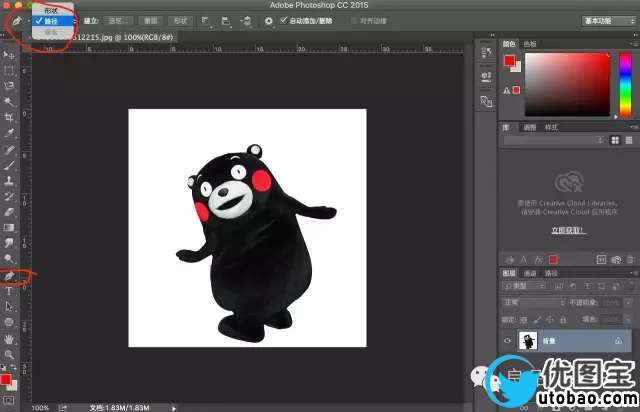Image resolution: width=640 pixels, height=412 pixels.
Task: Toggle lock image pixels
Action: (x=537, y=320)
